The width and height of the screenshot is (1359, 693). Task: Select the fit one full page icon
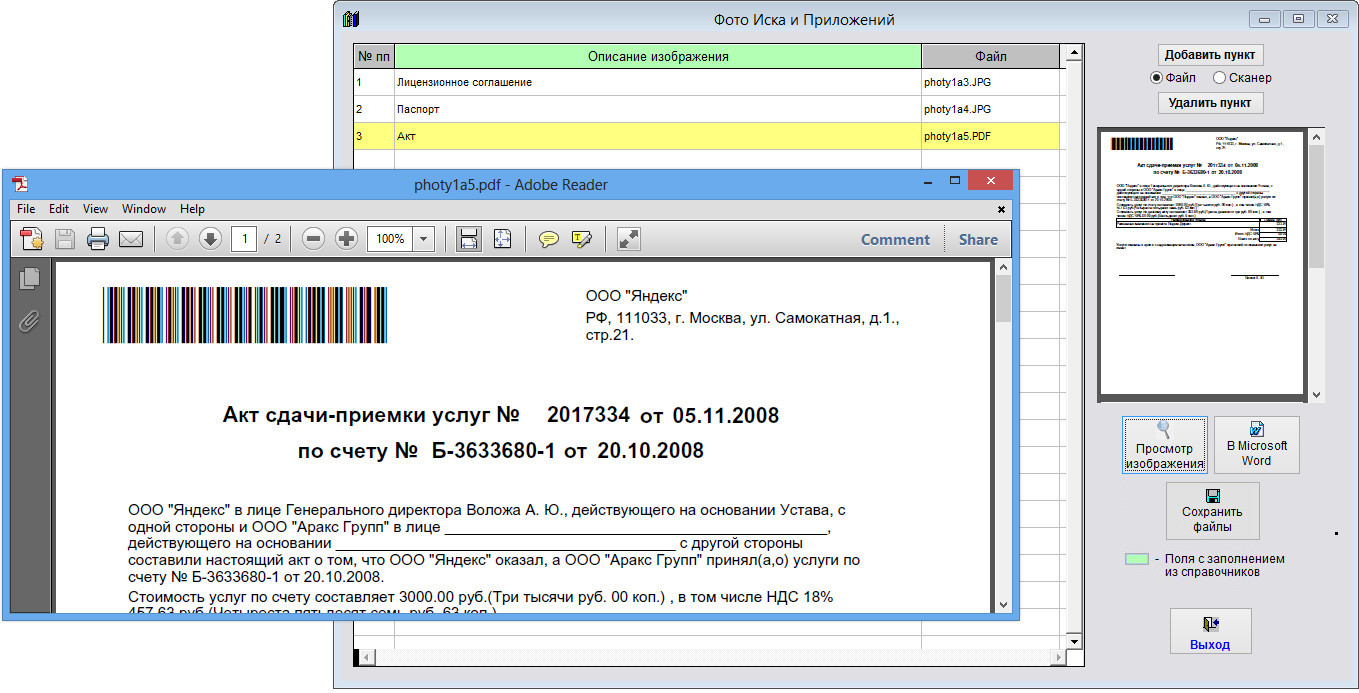coord(502,239)
